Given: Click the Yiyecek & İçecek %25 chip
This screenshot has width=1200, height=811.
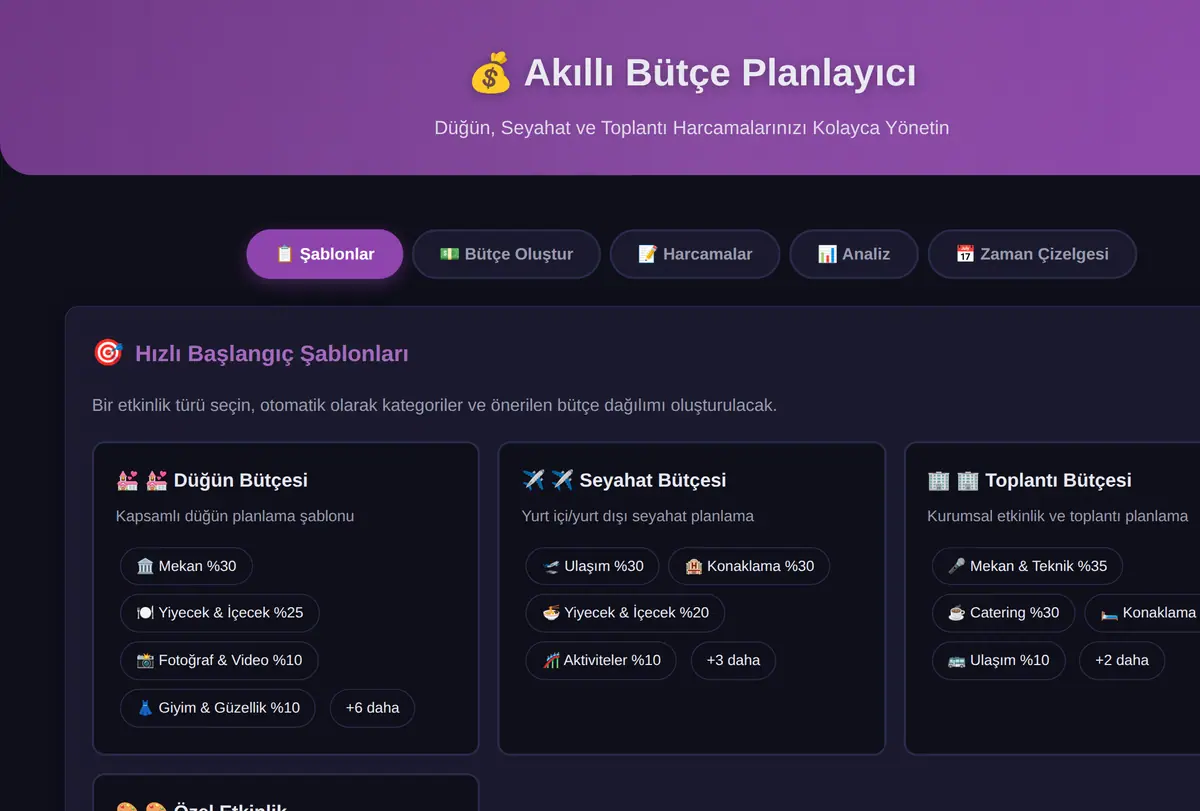Looking at the screenshot, I should coord(220,613).
